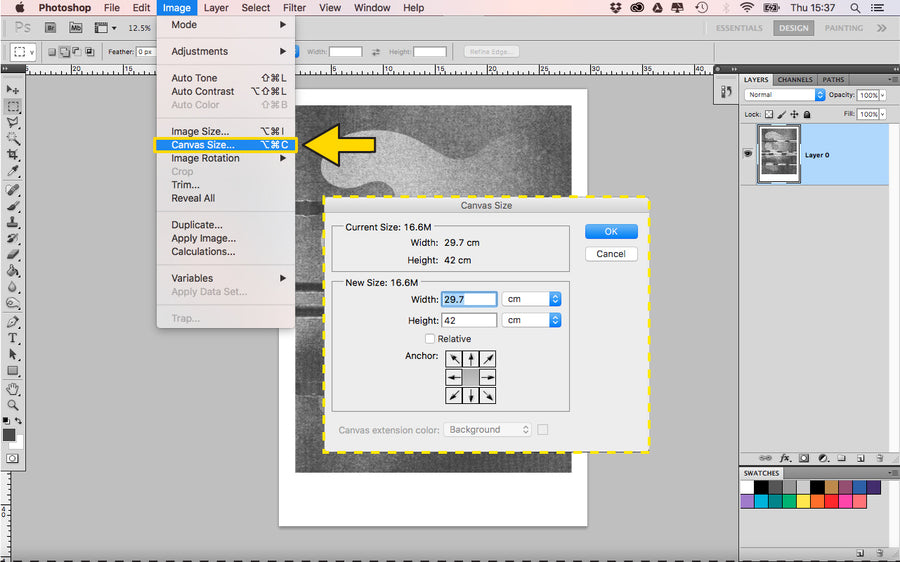
Task: Hide Layer 0 using eye icon
Action: click(747, 154)
